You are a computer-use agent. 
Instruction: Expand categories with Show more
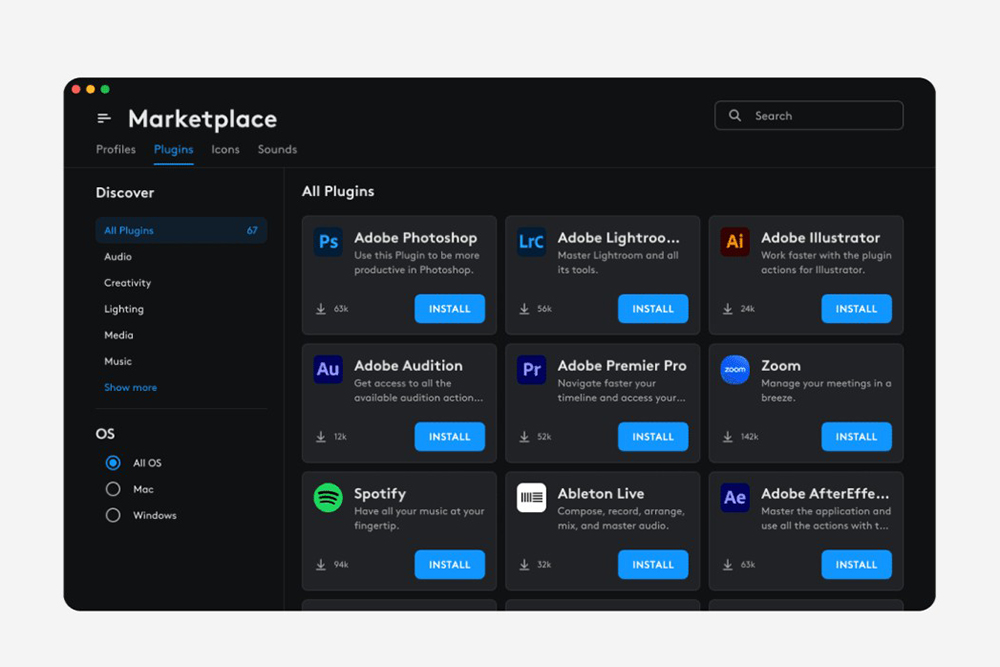(x=130, y=387)
